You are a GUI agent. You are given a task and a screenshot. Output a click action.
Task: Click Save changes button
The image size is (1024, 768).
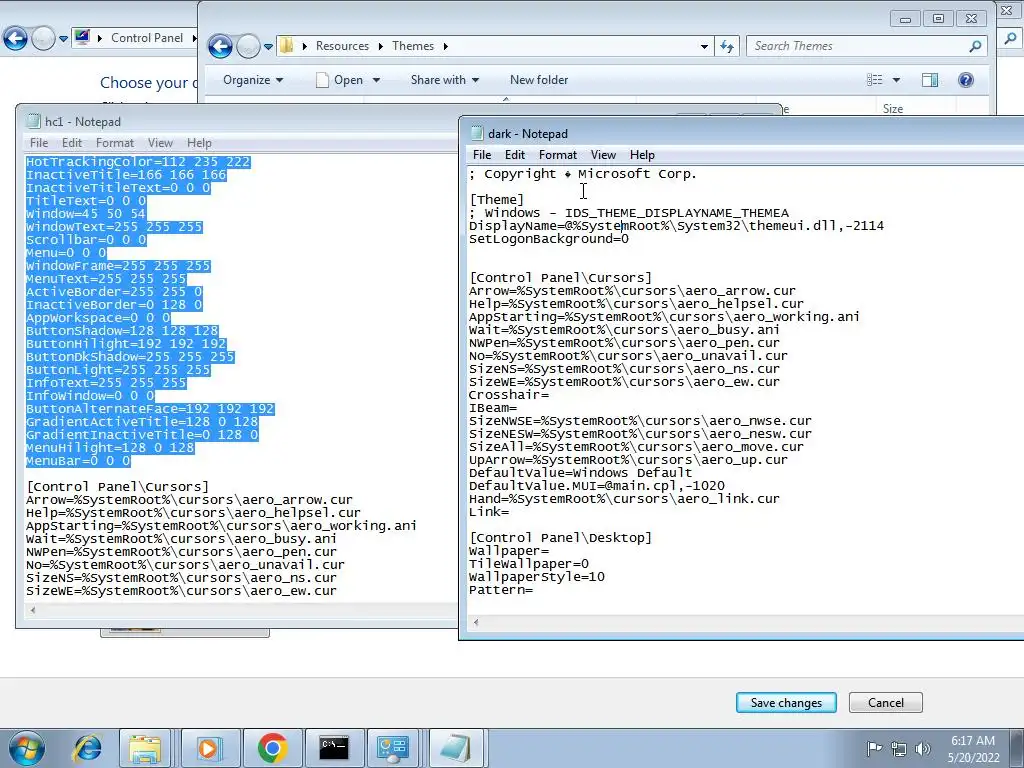click(x=786, y=703)
